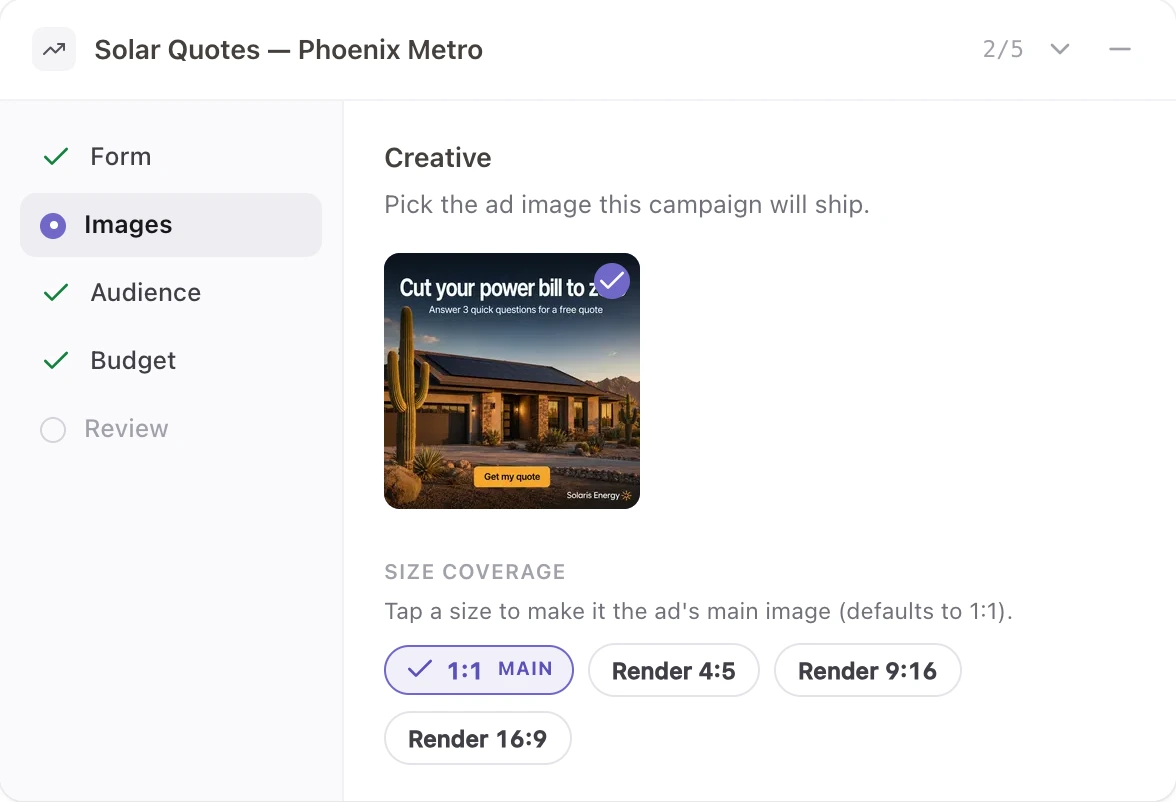Click the checkmark inside the 1:1 chip

(x=420, y=668)
